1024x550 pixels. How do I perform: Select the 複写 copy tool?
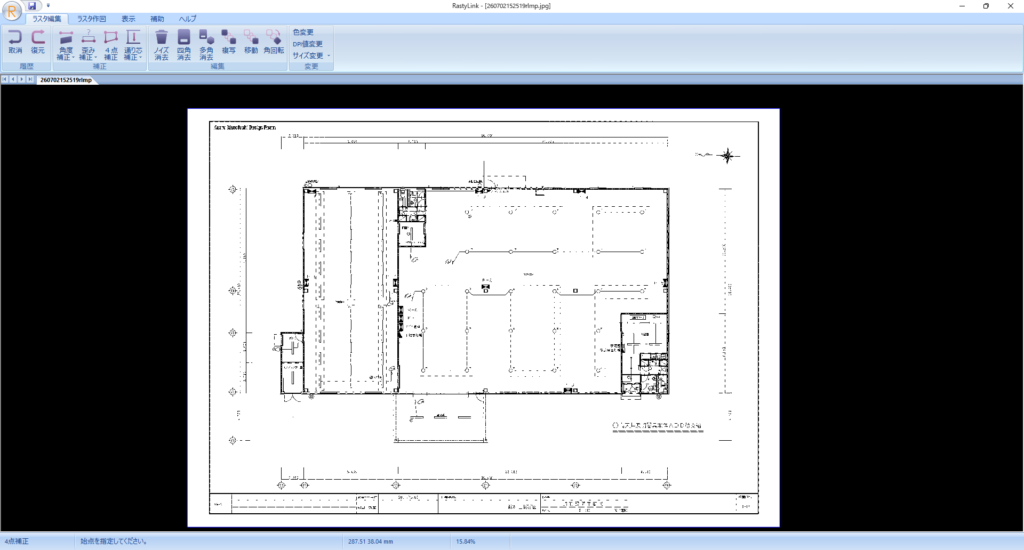(x=229, y=42)
